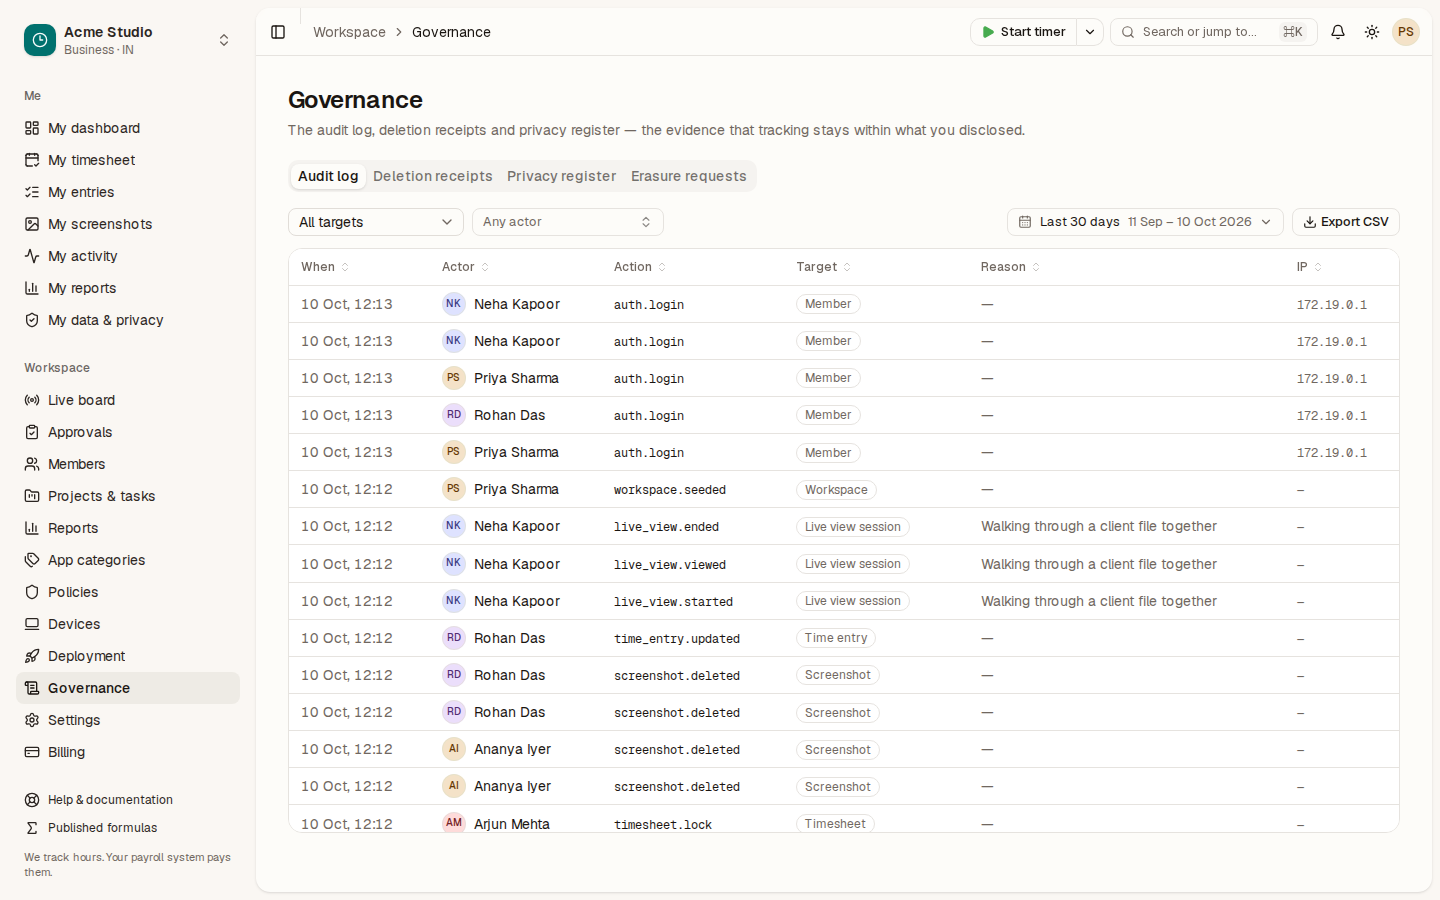Open Policies page
The width and height of the screenshot is (1440, 900).
128,592
